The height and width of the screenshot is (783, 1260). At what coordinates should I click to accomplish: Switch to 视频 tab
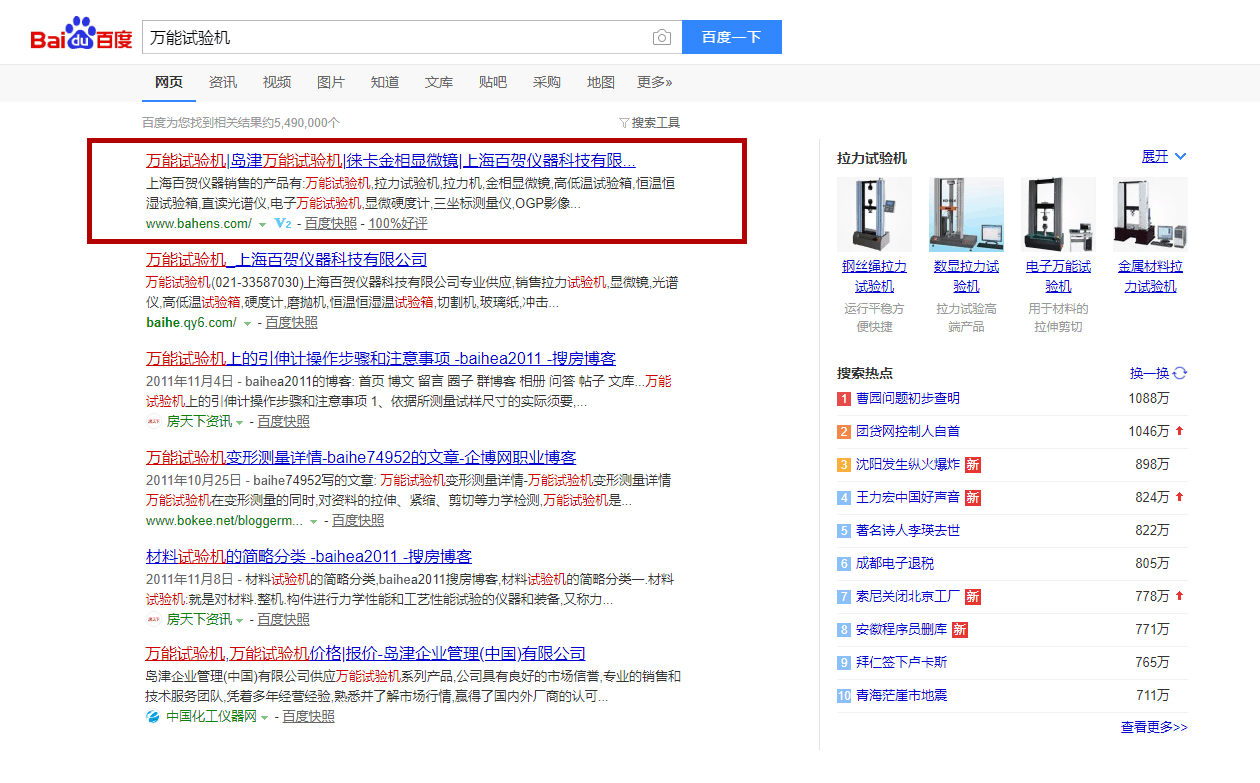(x=277, y=82)
